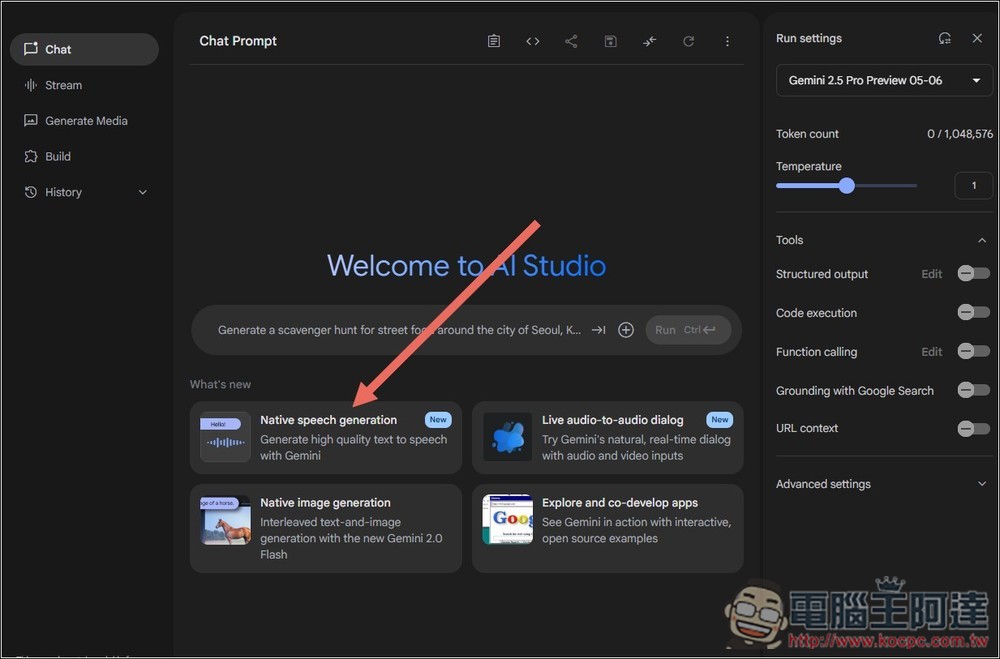Image resolution: width=1000 pixels, height=659 pixels.
Task: Click the Build puzzle icon
Action: [31, 156]
